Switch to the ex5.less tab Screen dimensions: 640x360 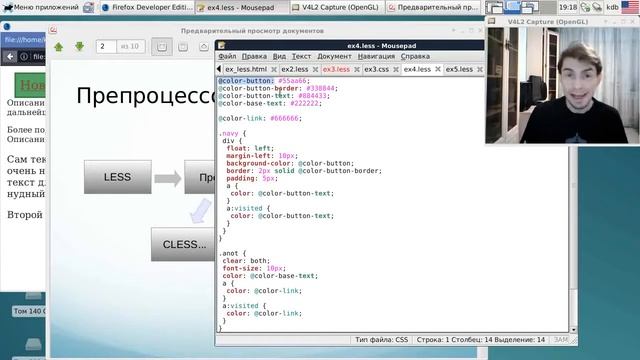[459, 69]
